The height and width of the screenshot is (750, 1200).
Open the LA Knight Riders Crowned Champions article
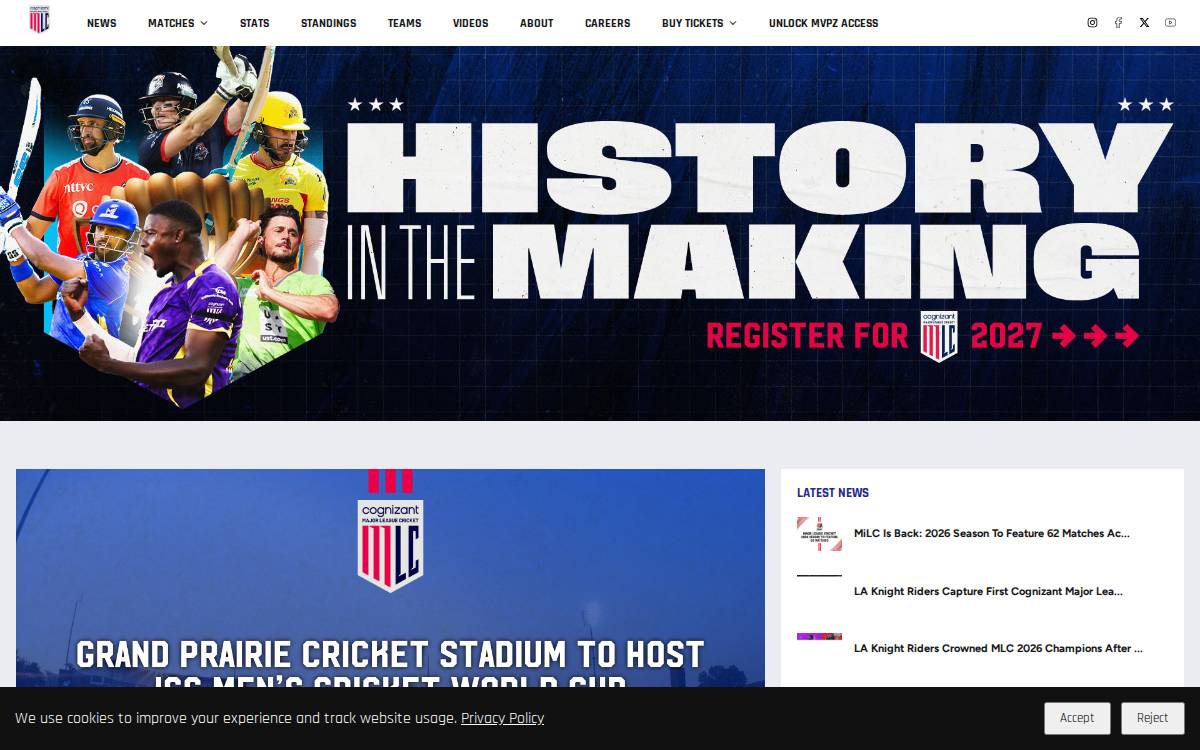pyautogui.click(x=998, y=649)
